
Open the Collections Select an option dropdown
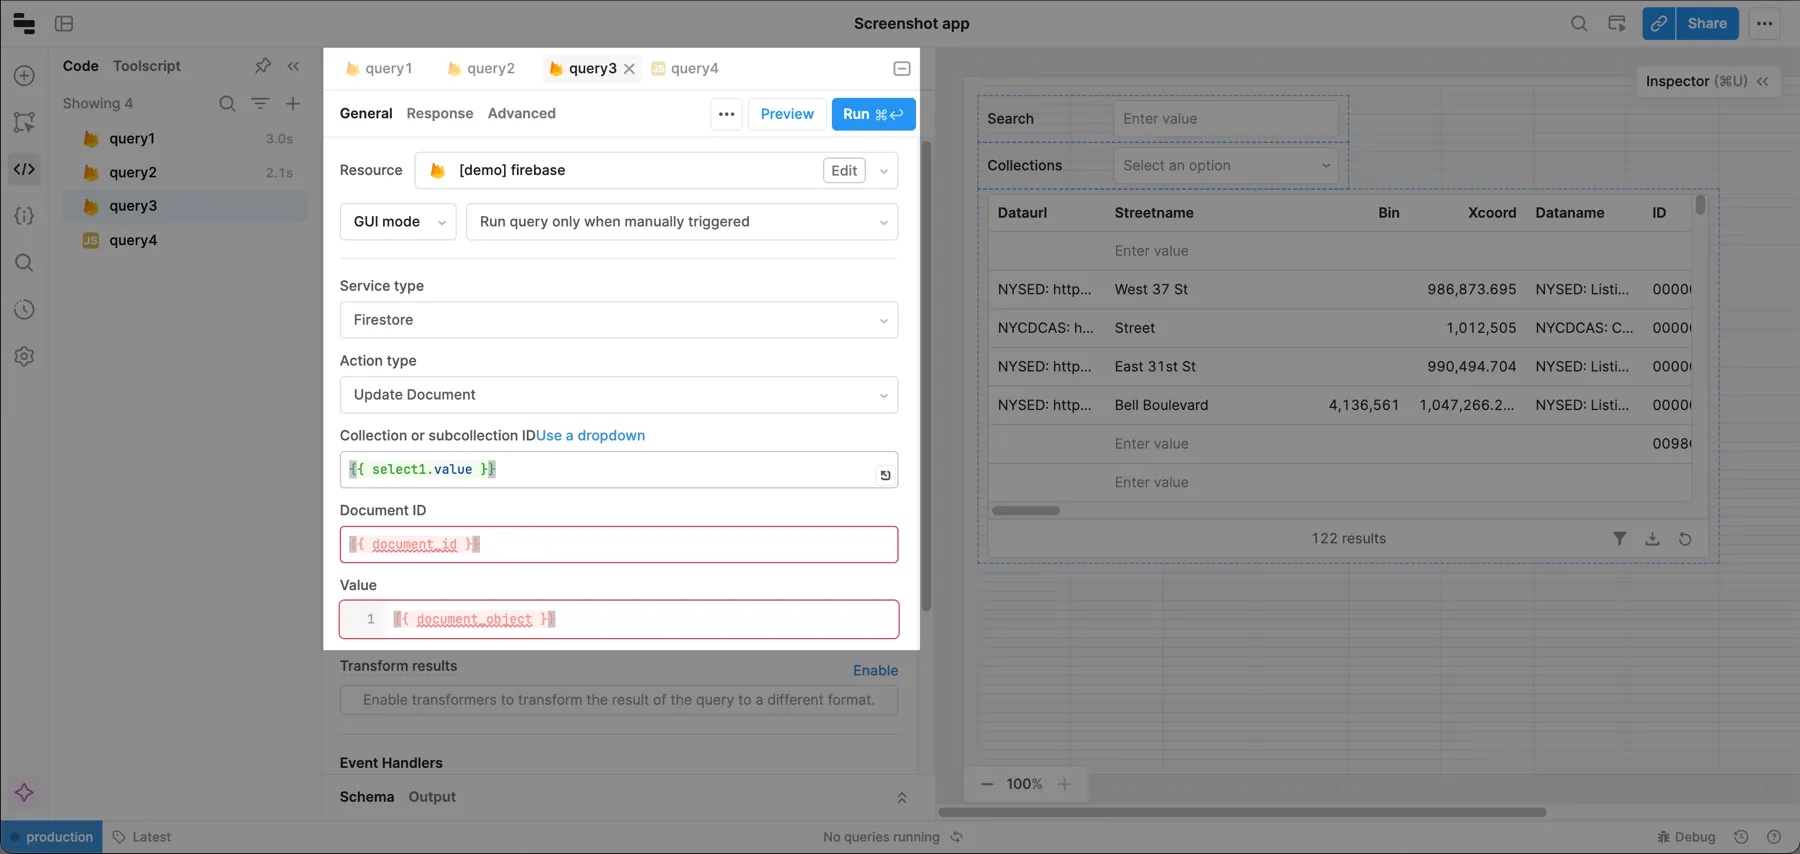pos(1226,166)
